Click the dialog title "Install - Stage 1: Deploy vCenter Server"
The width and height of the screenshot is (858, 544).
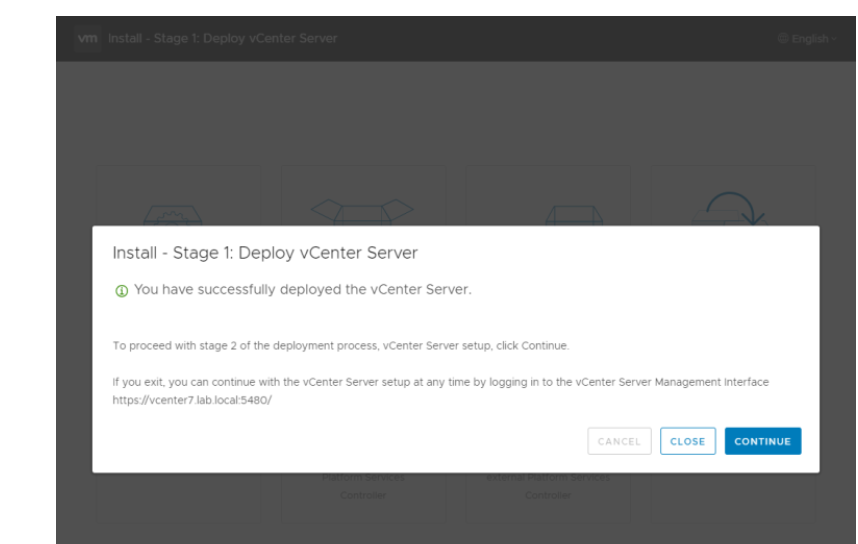[x=265, y=253]
